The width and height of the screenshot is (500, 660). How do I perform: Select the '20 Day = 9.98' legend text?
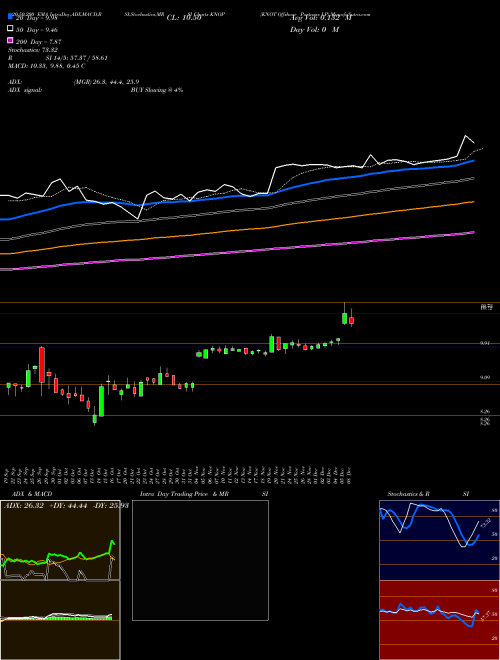(x=35, y=18)
